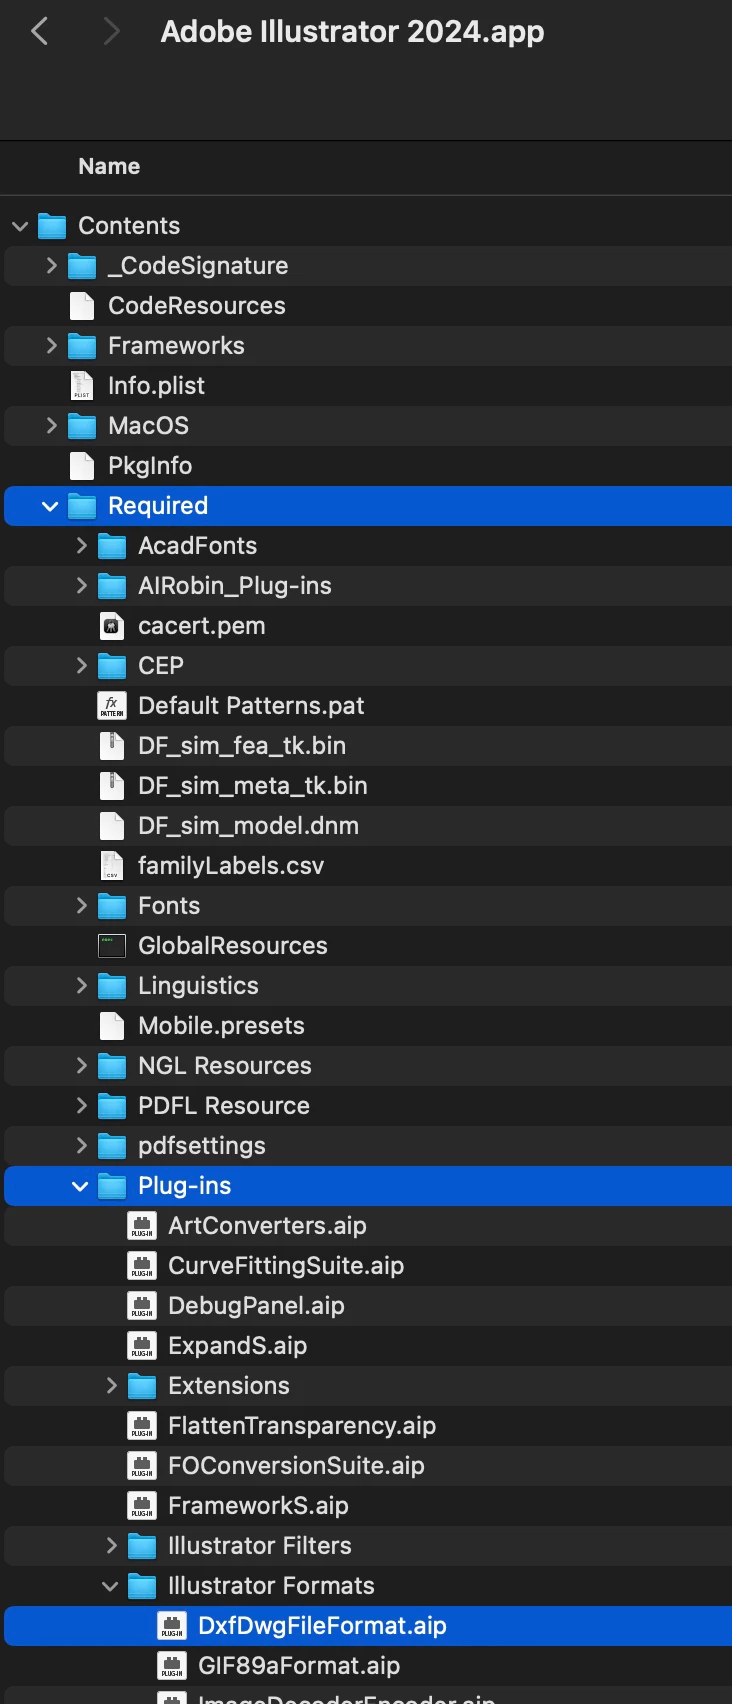The image size is (732, 1704).
Task: Click the ArtConverters.aip plug-in icon
Action: coord(142,1226)
